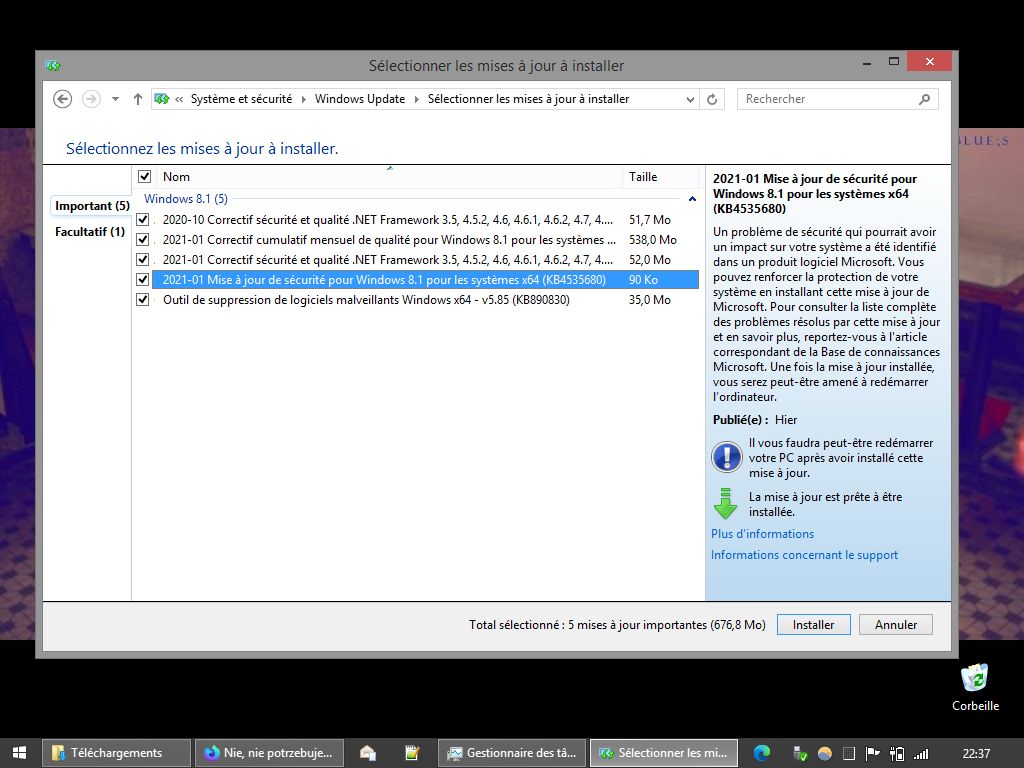
Task: Select the Outil de suppression de logiciels malveillants row
Action: [x=425, y=300]
